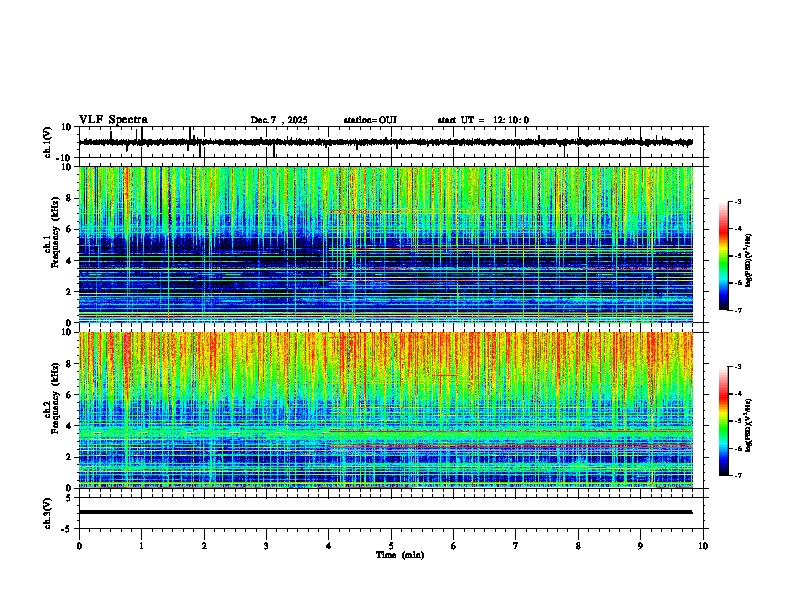This screenshot has width=792, height=612.
Task: Click the '-3' label on ch.2 color scale
Action: click(738, 367)
